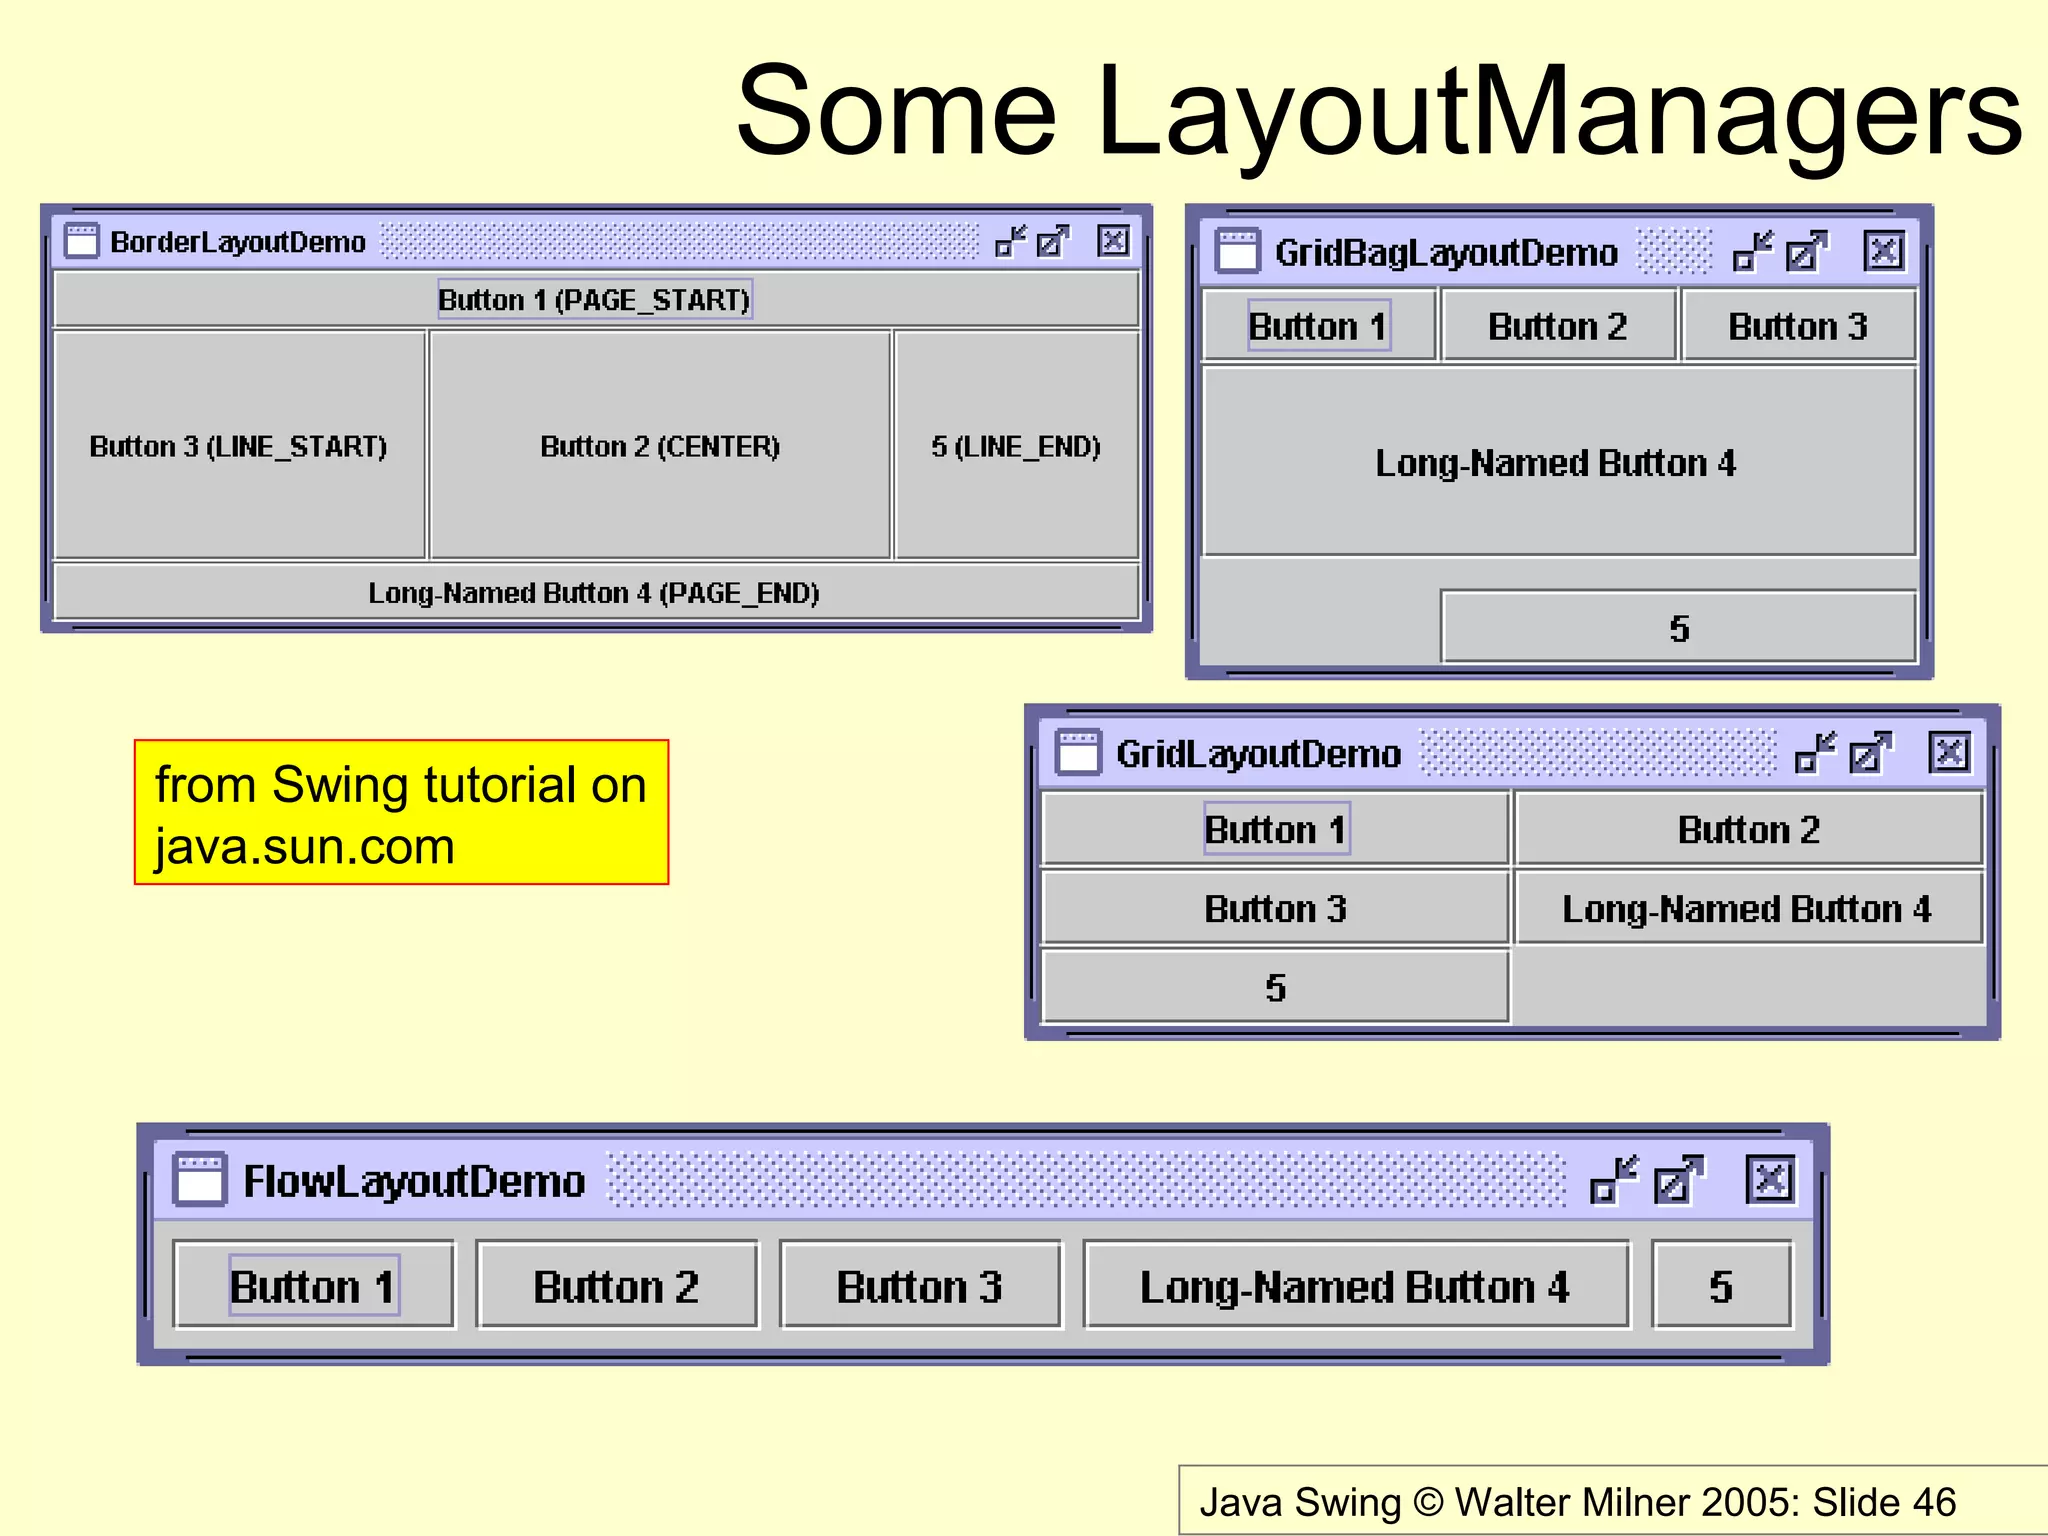Click the BorderLayoutDemo title bar text
The height and width of the screenshot is (1536, 2048).
238,241
